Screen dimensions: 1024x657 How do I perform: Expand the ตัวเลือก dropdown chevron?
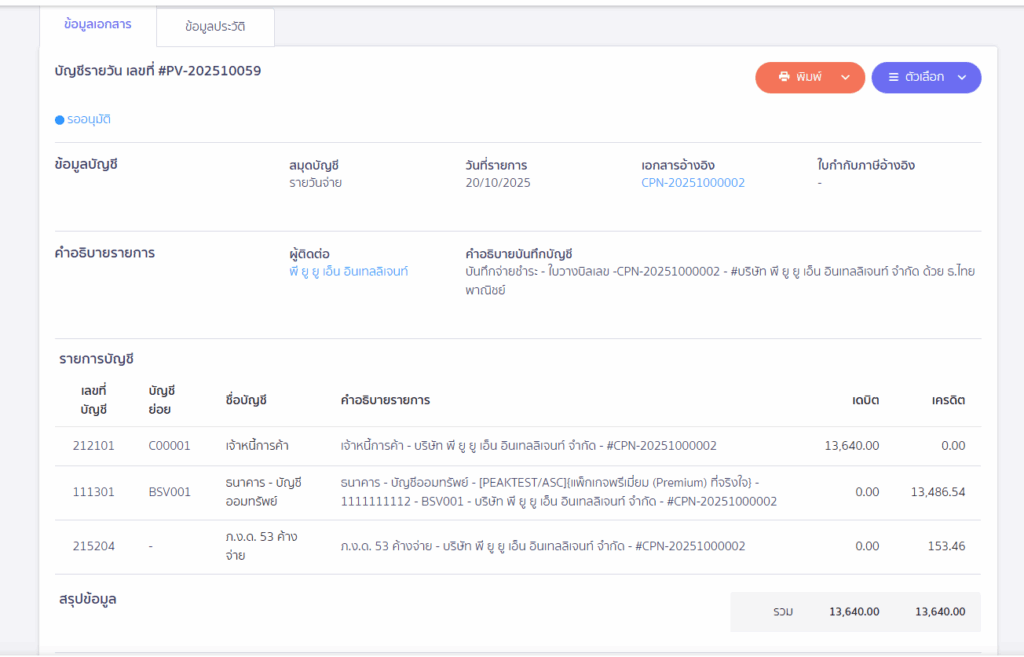click(x=962, y=77)
